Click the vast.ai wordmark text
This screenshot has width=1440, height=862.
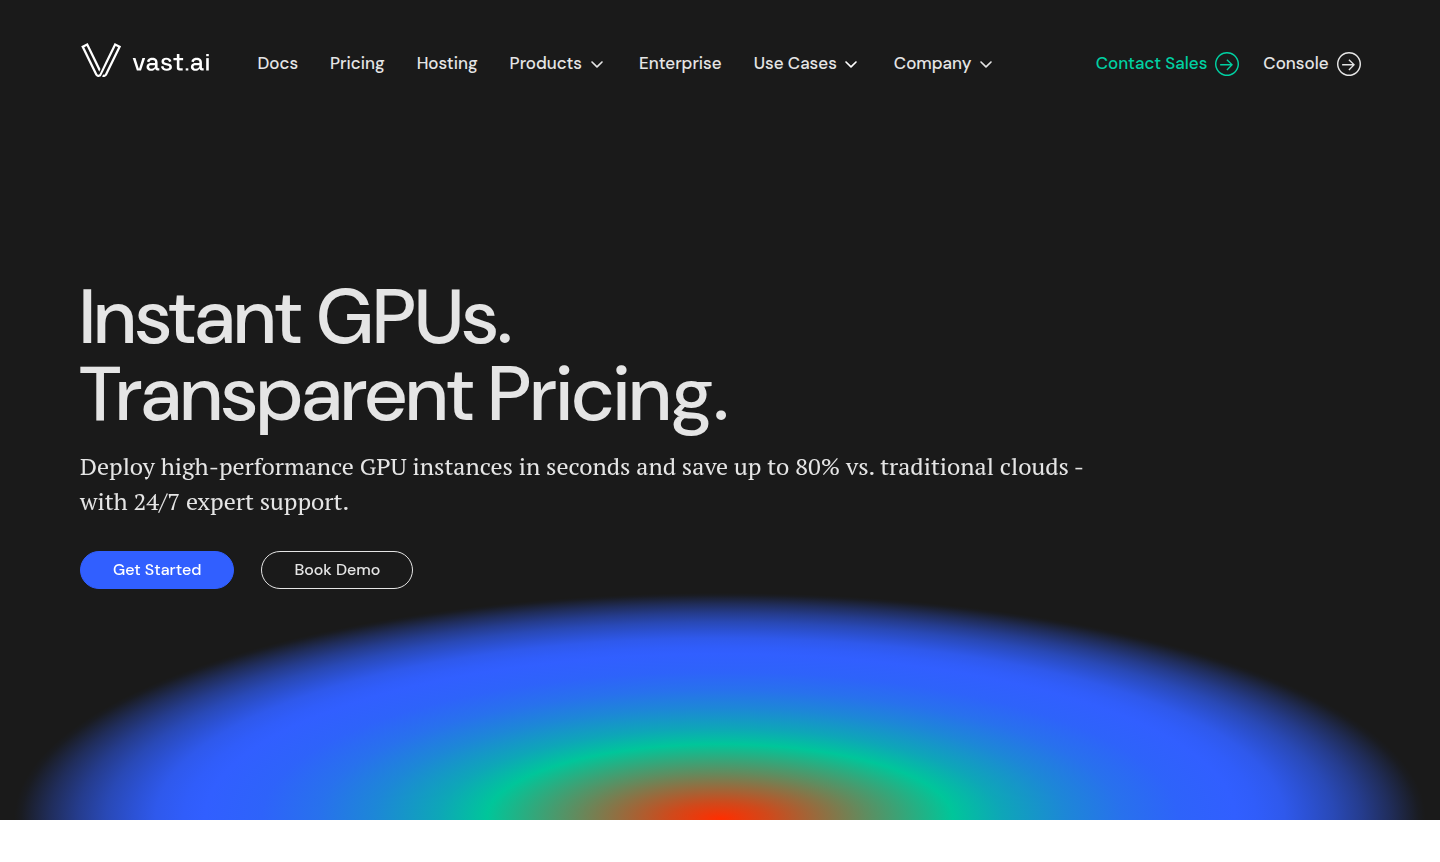[171, 63]
